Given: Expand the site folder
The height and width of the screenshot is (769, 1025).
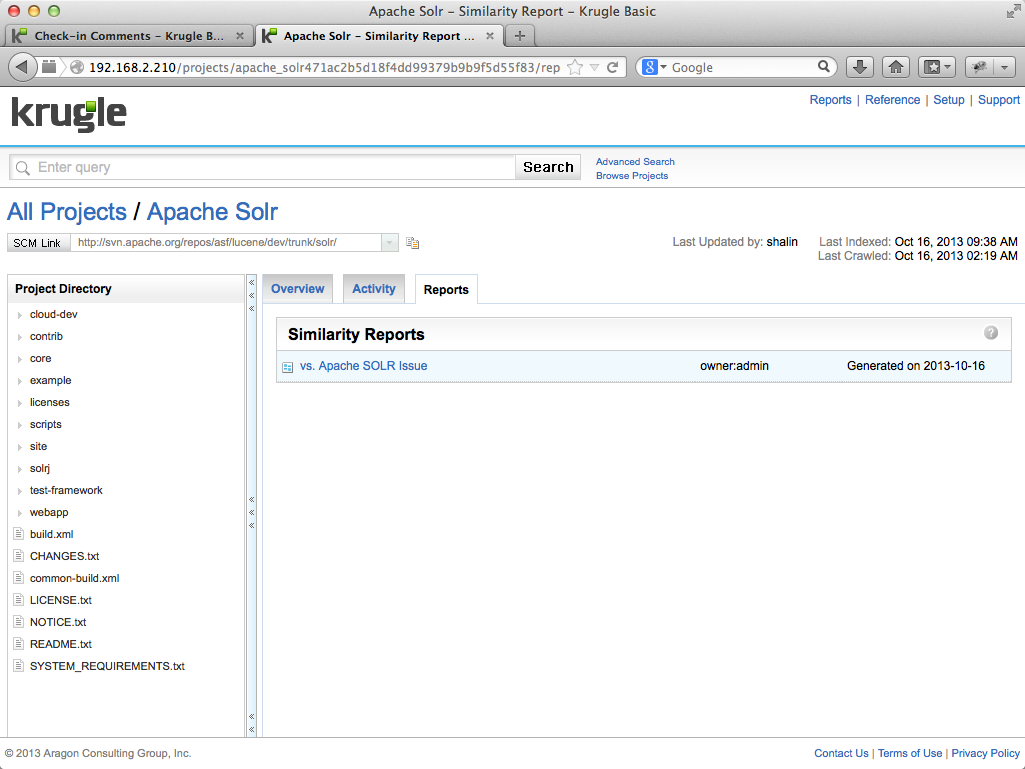Looking at the screenshot, I should (20, 447).
